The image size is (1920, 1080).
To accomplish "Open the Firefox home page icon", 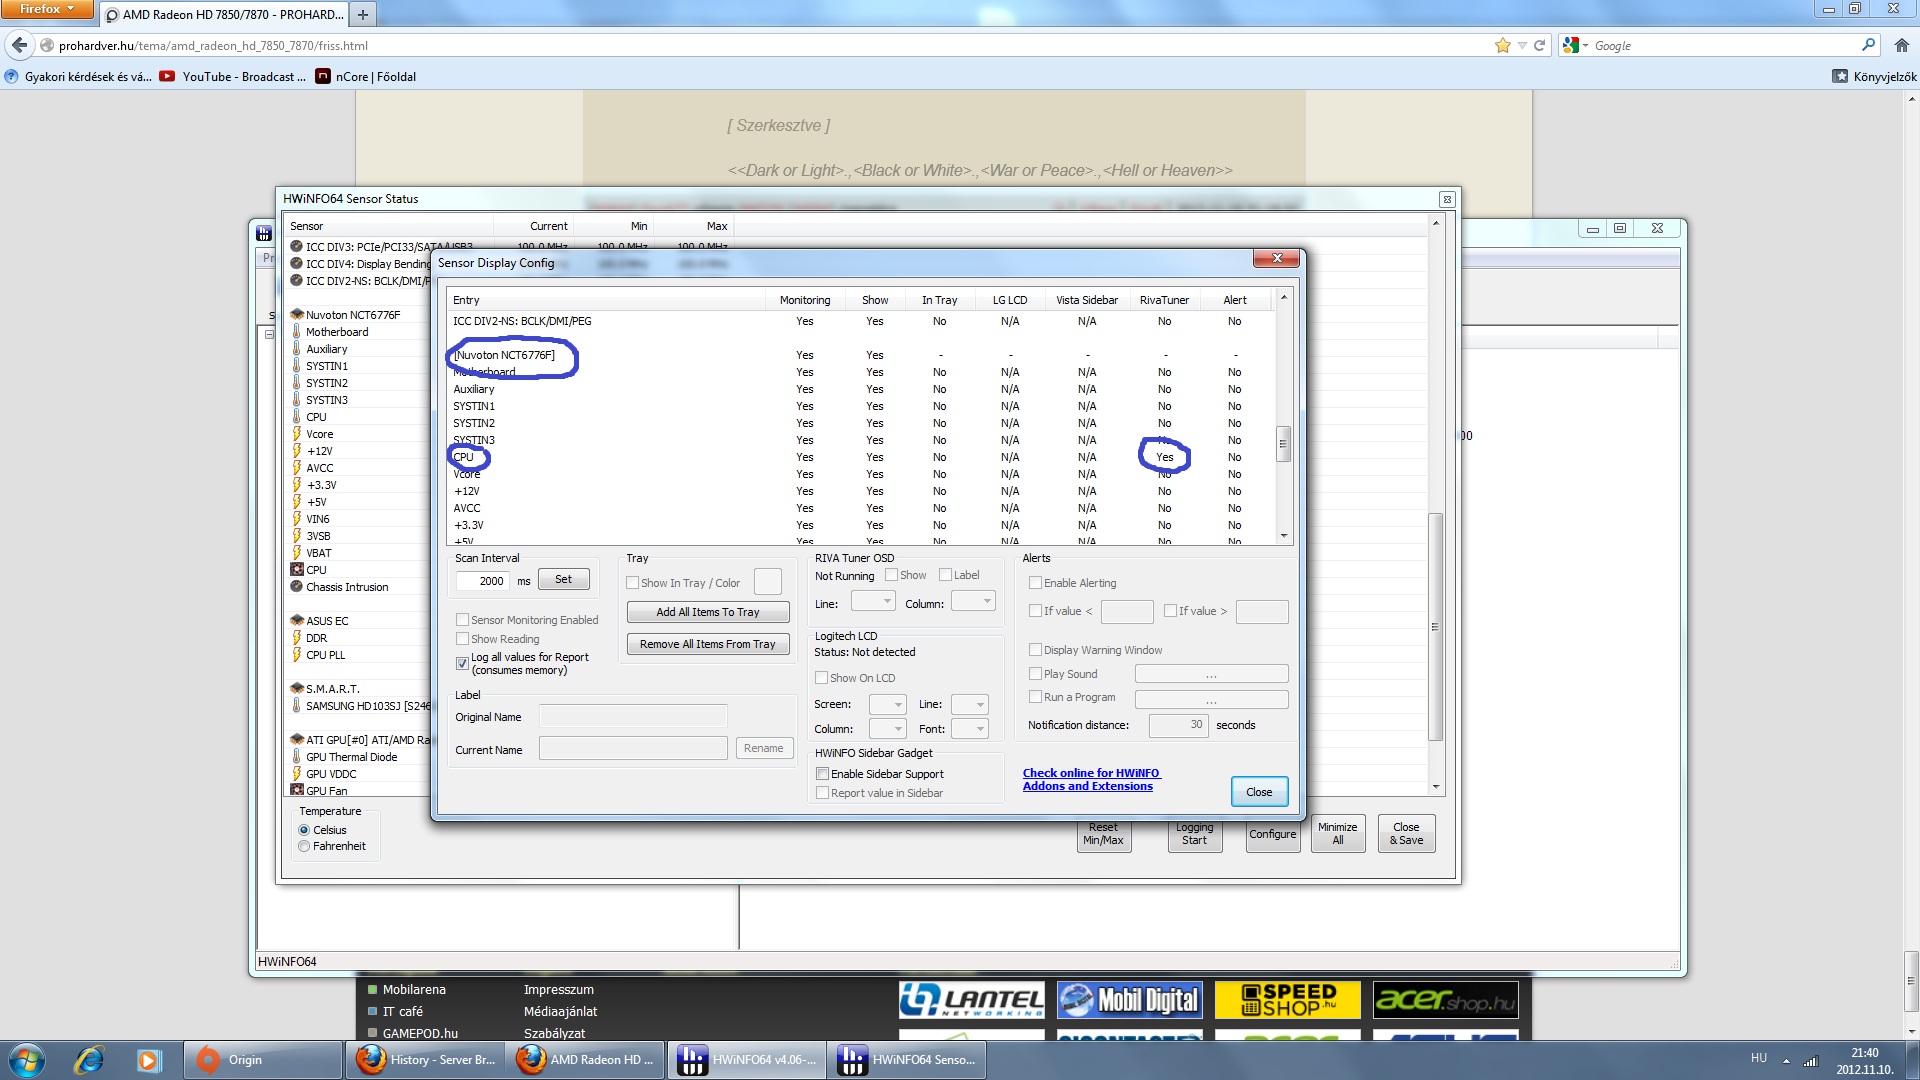I will (x=1902, y=45).
